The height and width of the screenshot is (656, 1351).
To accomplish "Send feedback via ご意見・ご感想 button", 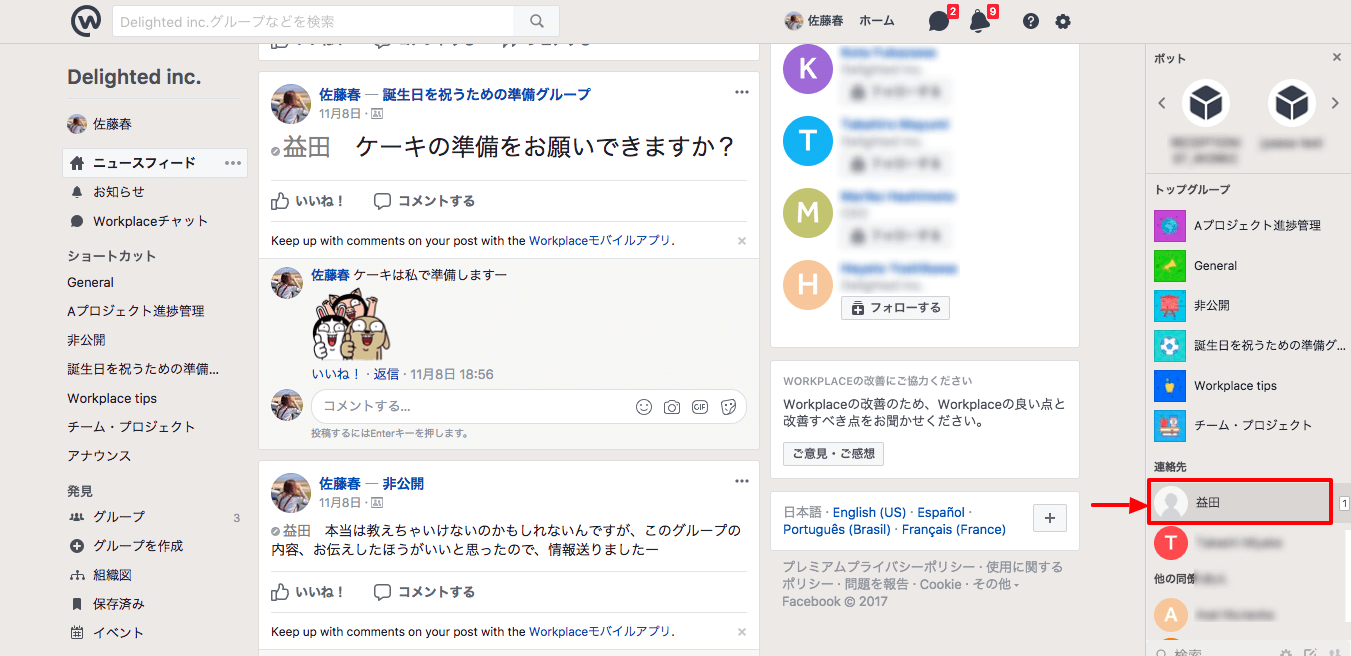I will (833, 453).
